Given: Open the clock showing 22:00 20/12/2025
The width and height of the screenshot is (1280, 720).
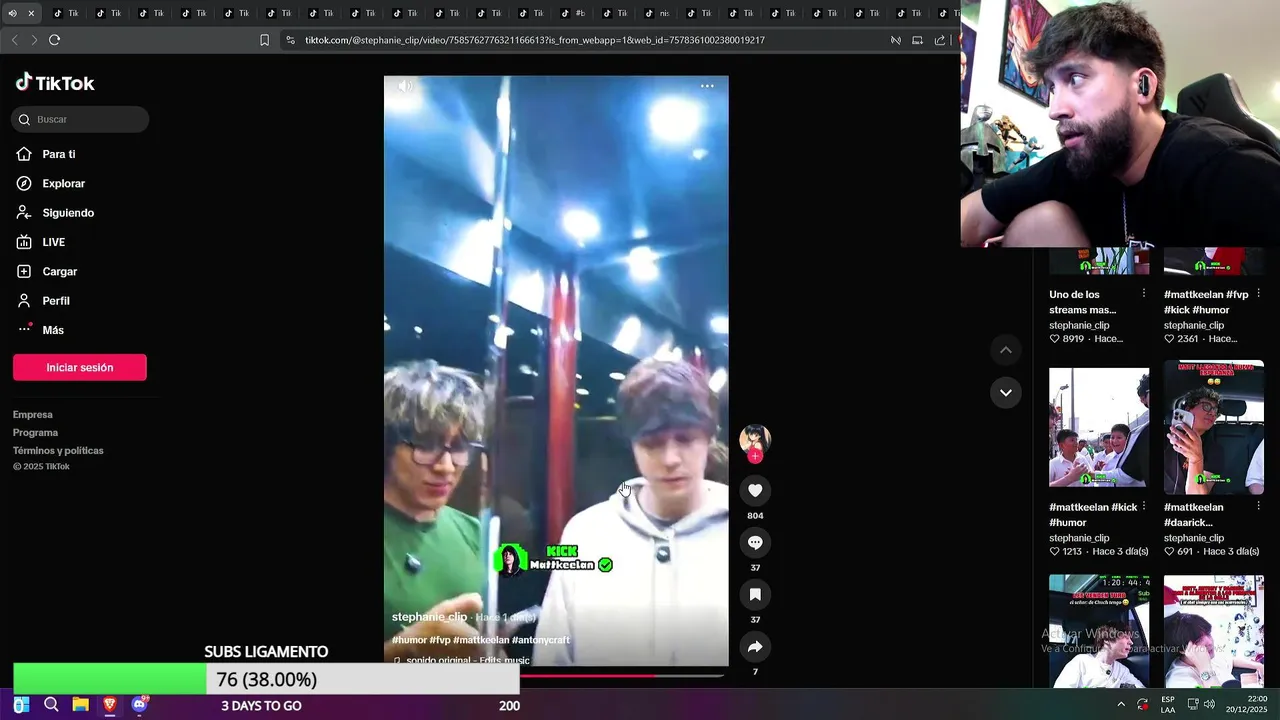Looking at the screenshot, I should pos(1247,705).
